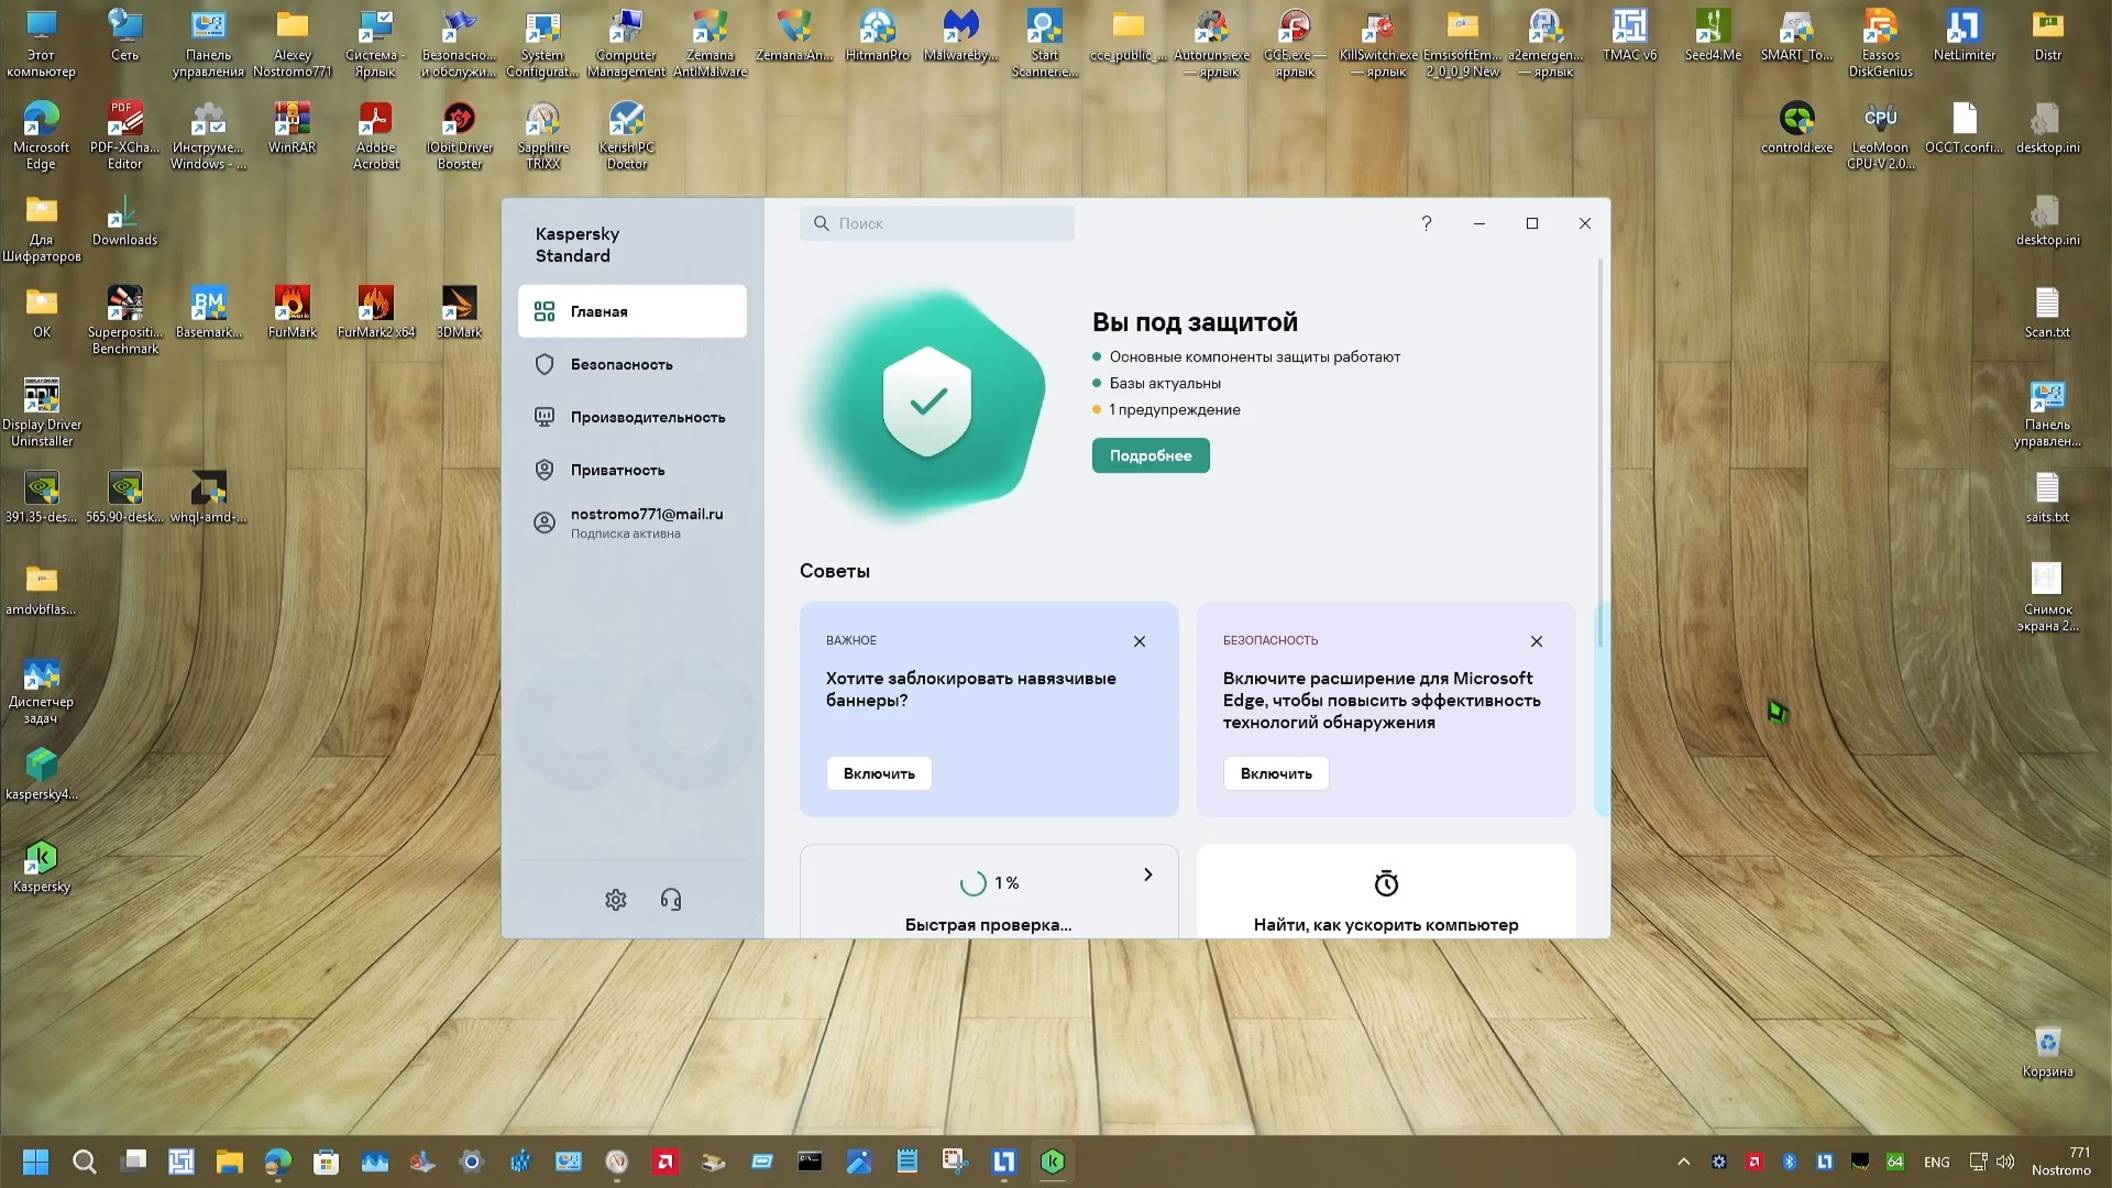Image resolution: width=2112 pixels, height=1188 pixels.
Task: Click Включить for banner blocking
Action: pos(878,773)
